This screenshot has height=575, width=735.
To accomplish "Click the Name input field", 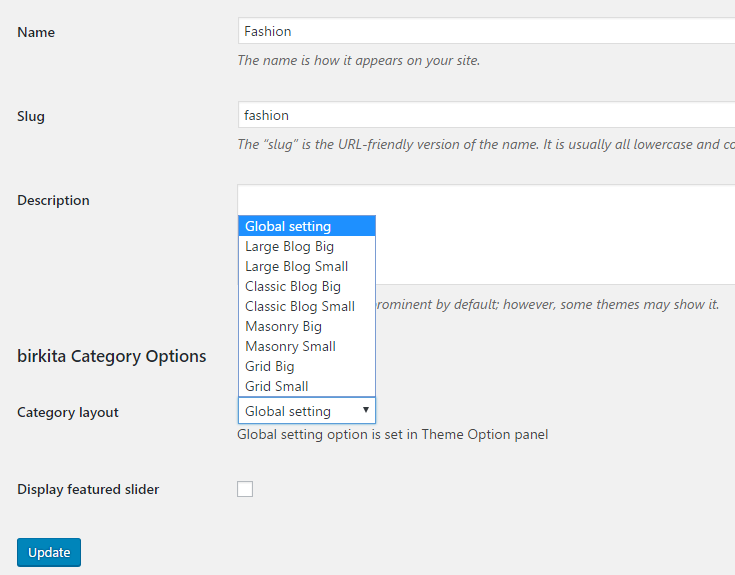I will tap(487, 31).
